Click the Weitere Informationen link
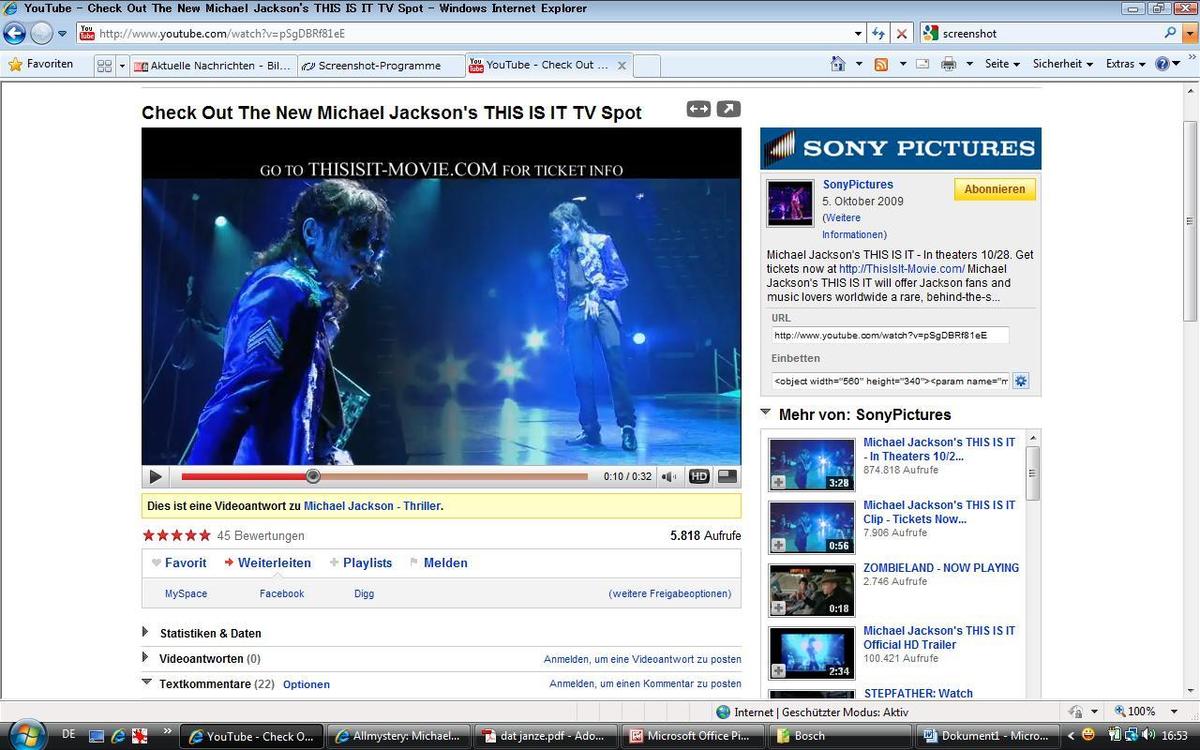Screen dimensions: 1200x750 click(854, 226)
